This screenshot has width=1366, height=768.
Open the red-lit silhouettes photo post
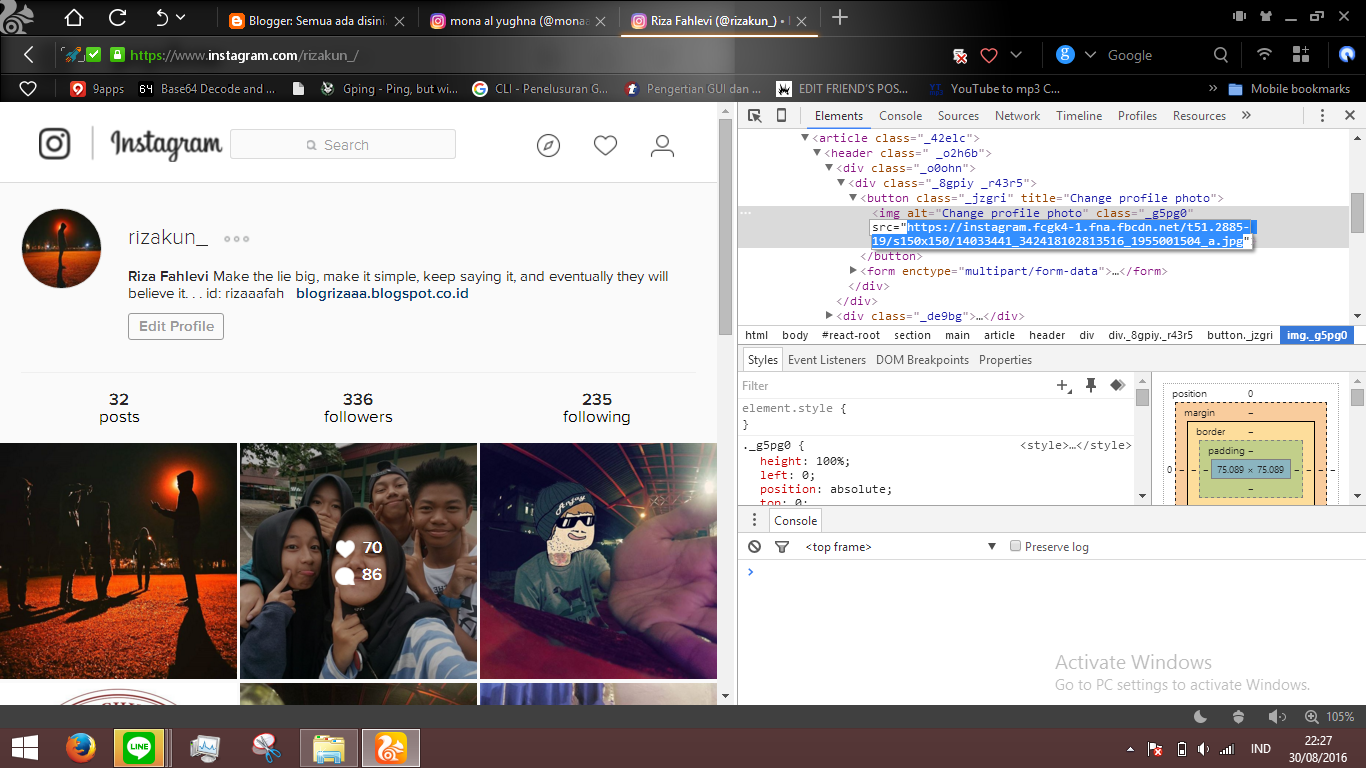point(118,561)
